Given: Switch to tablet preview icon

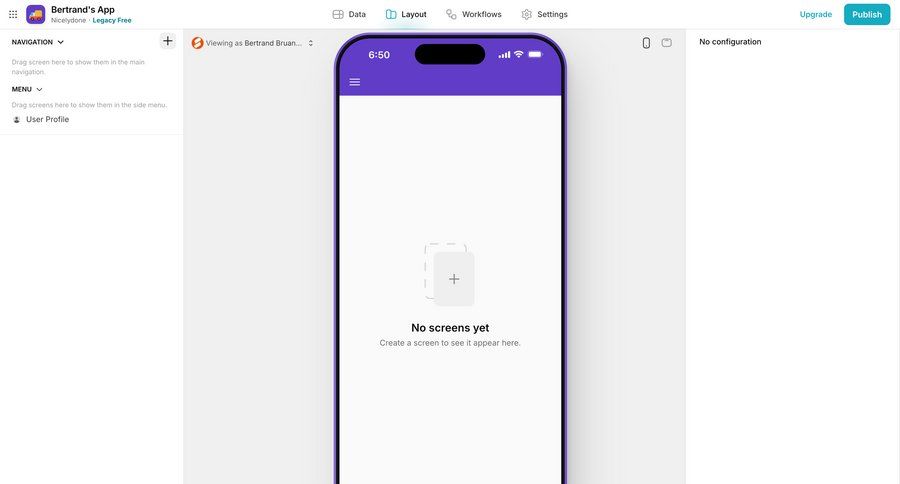Looking at the screenshot, I should [x=666, y=42].
